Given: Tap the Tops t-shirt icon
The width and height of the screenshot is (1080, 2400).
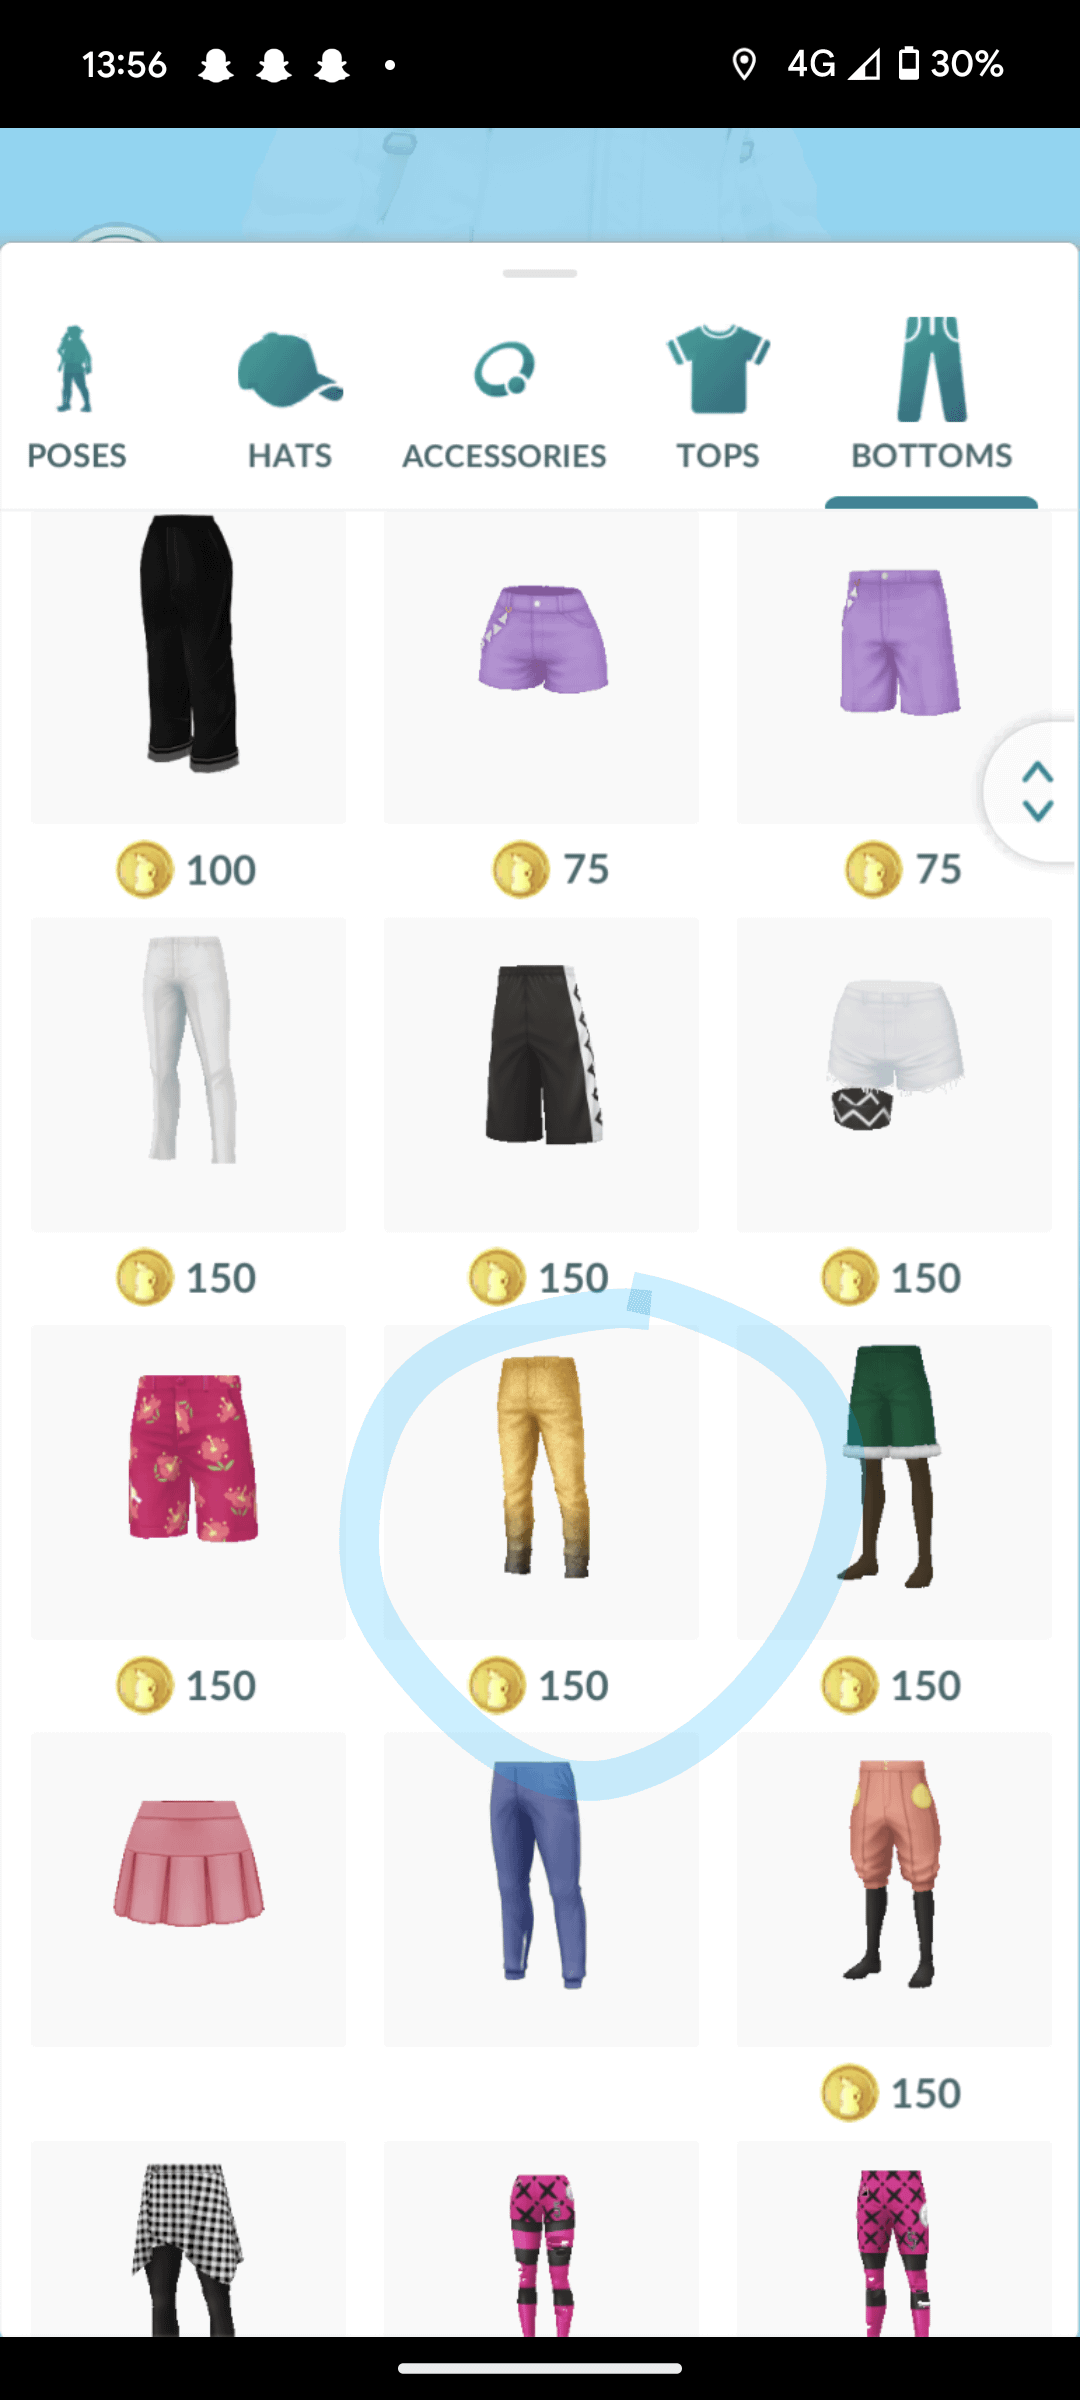Looking at the screenshot, I should (718, 368).
